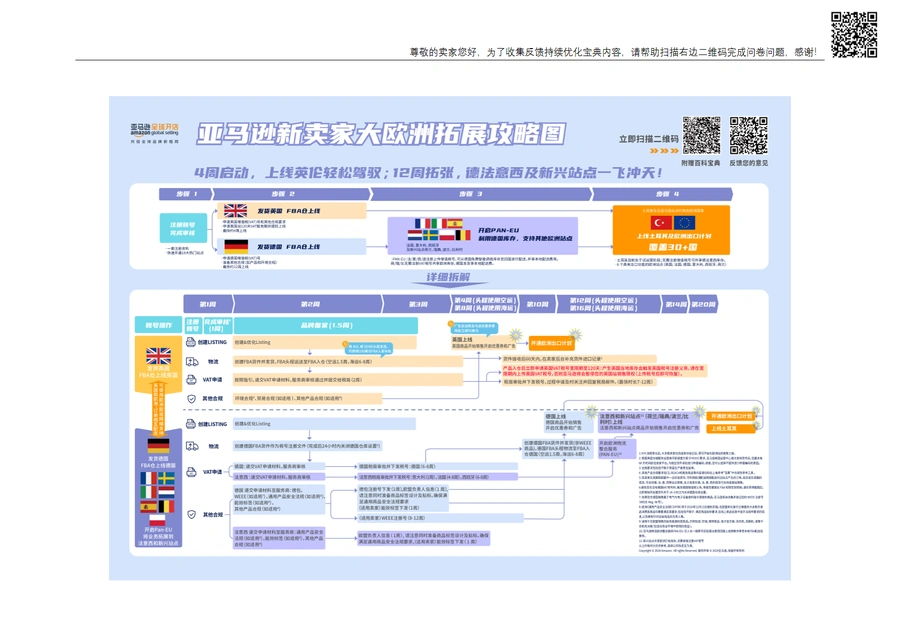Click the Netherlands flag in the PAN-EU box

pyautogui.click(x=415, y=235)
